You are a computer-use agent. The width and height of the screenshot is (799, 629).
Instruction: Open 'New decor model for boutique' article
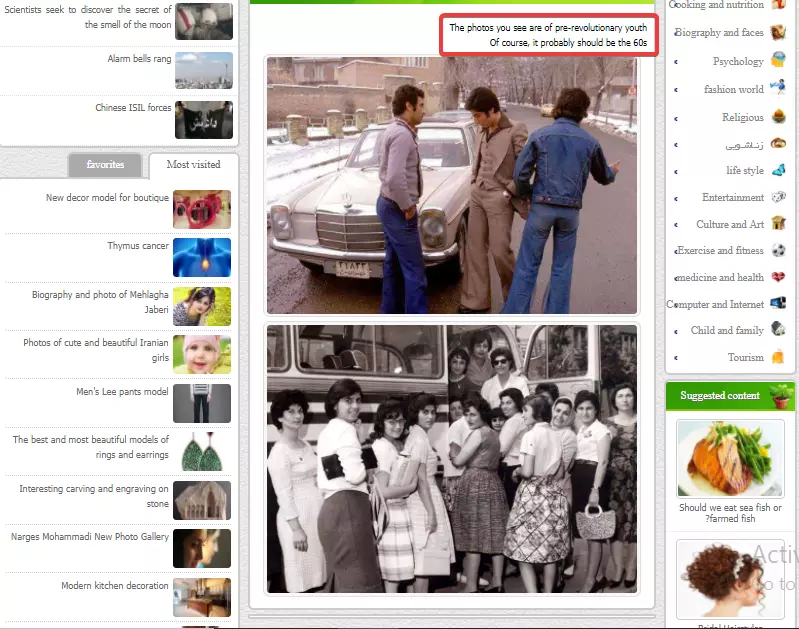point(107,197)
